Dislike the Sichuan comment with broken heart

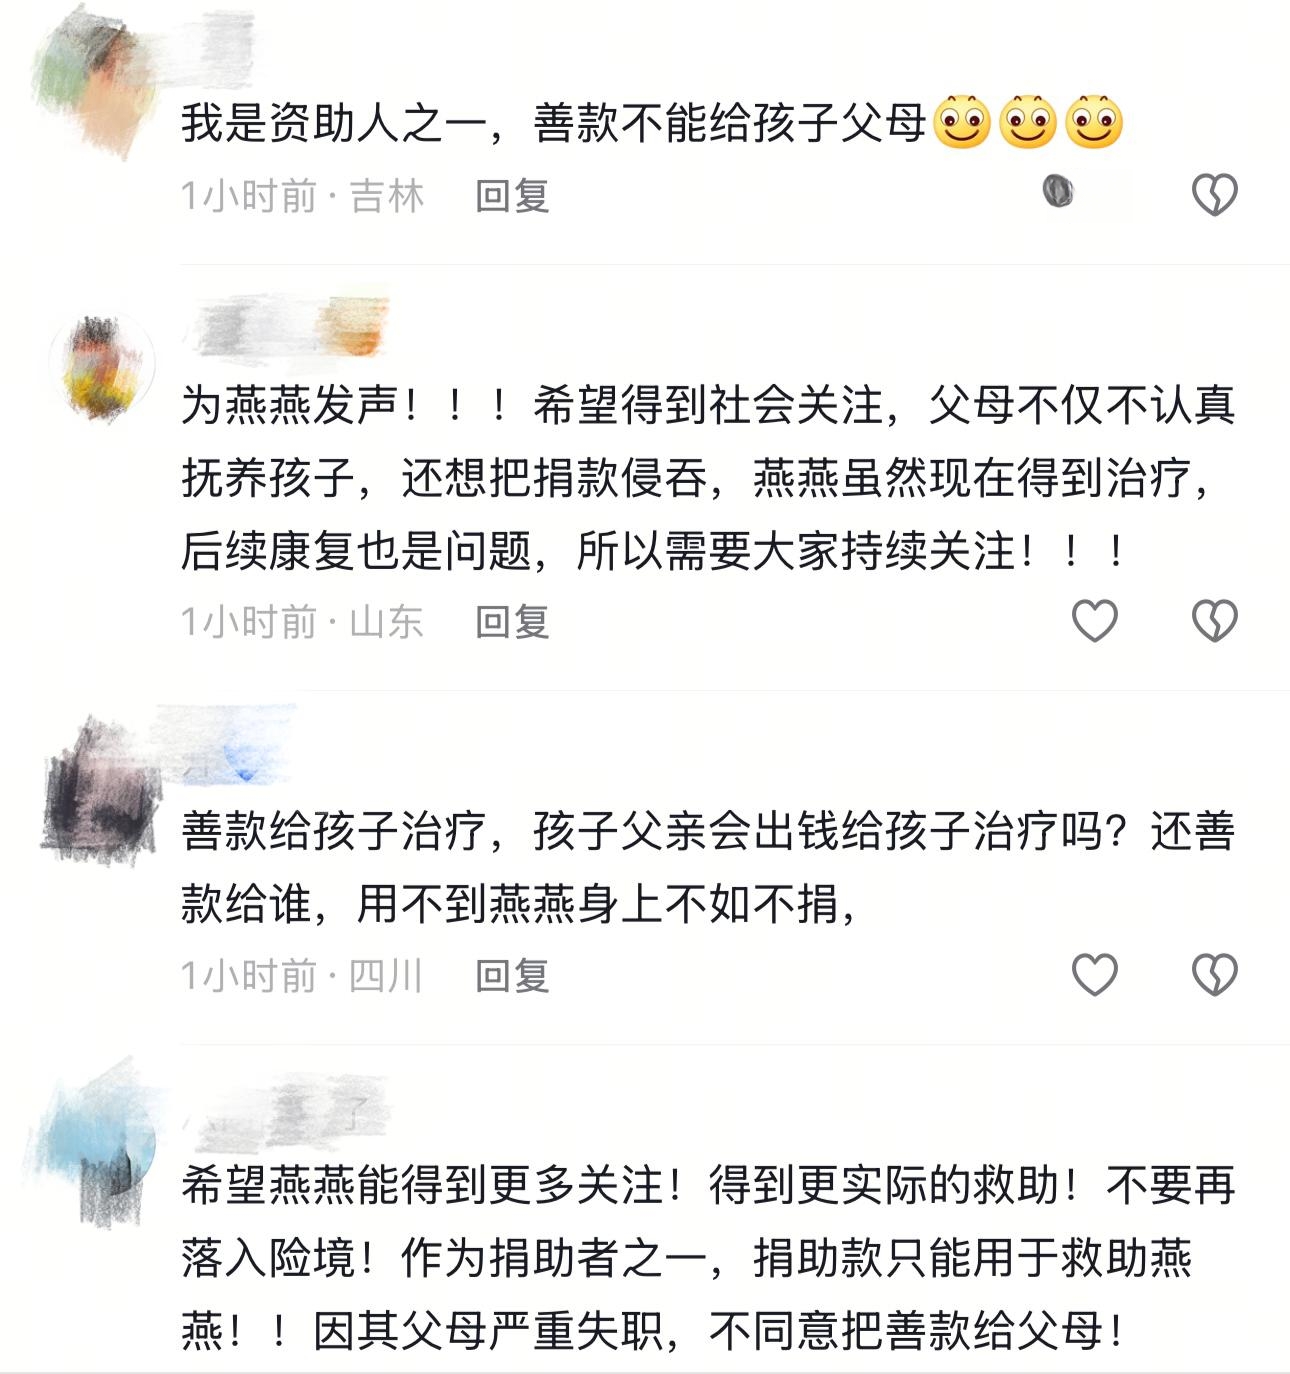1215,974
